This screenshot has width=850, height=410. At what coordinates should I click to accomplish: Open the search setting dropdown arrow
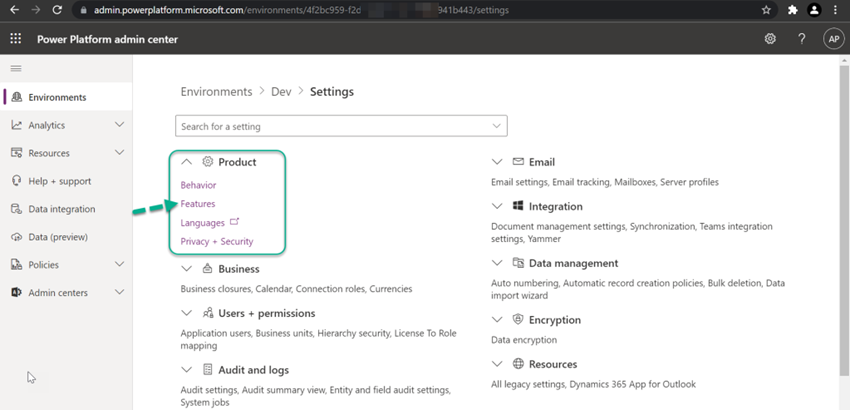pyautogui.click(x=496, y=126)
